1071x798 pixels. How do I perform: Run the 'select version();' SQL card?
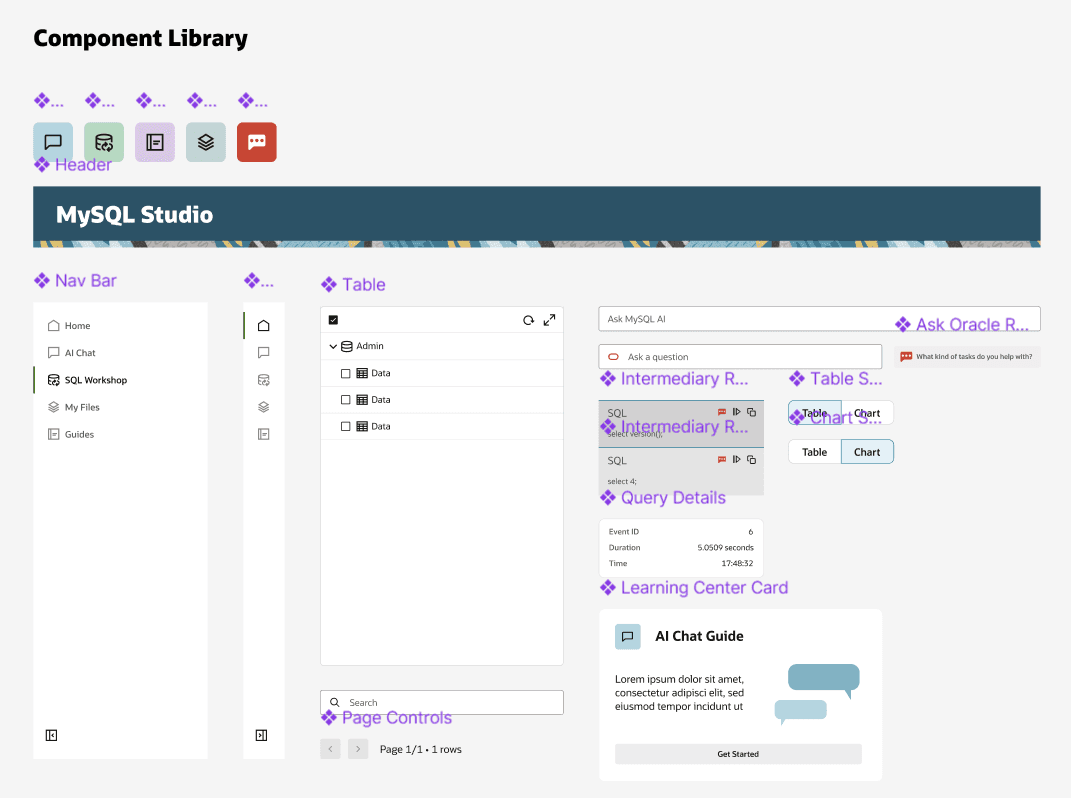[736, 412]
